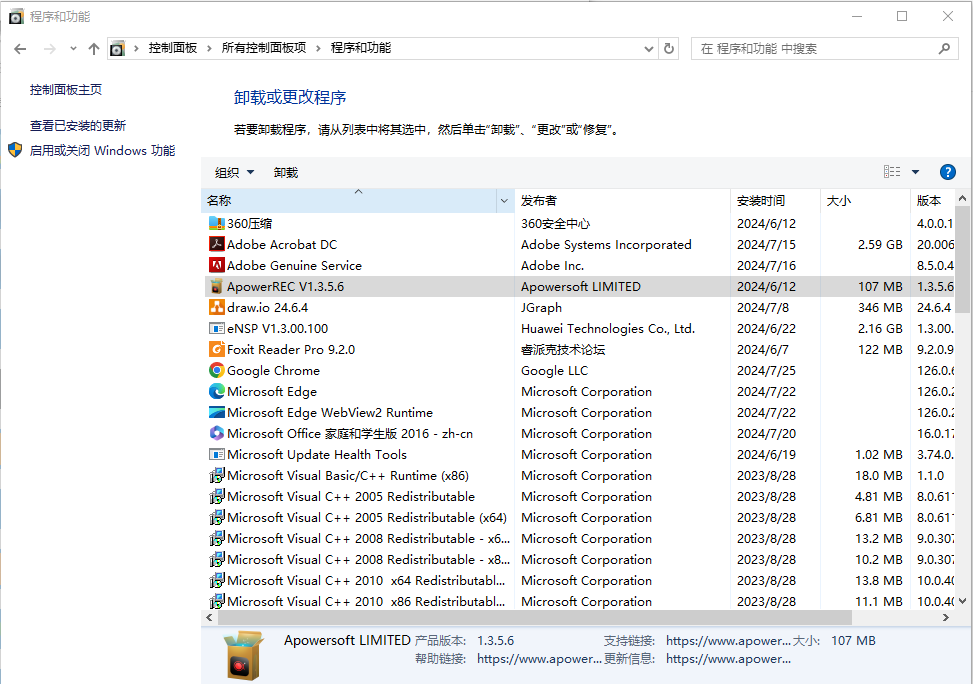The height and width of the screenshot is (684, 973).
Task: Click inside the search box
Action: pos(825,48)
